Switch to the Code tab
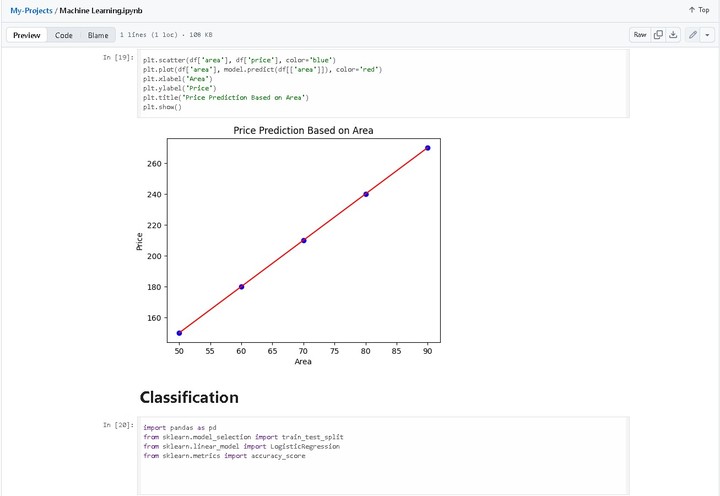 (63, 35)
